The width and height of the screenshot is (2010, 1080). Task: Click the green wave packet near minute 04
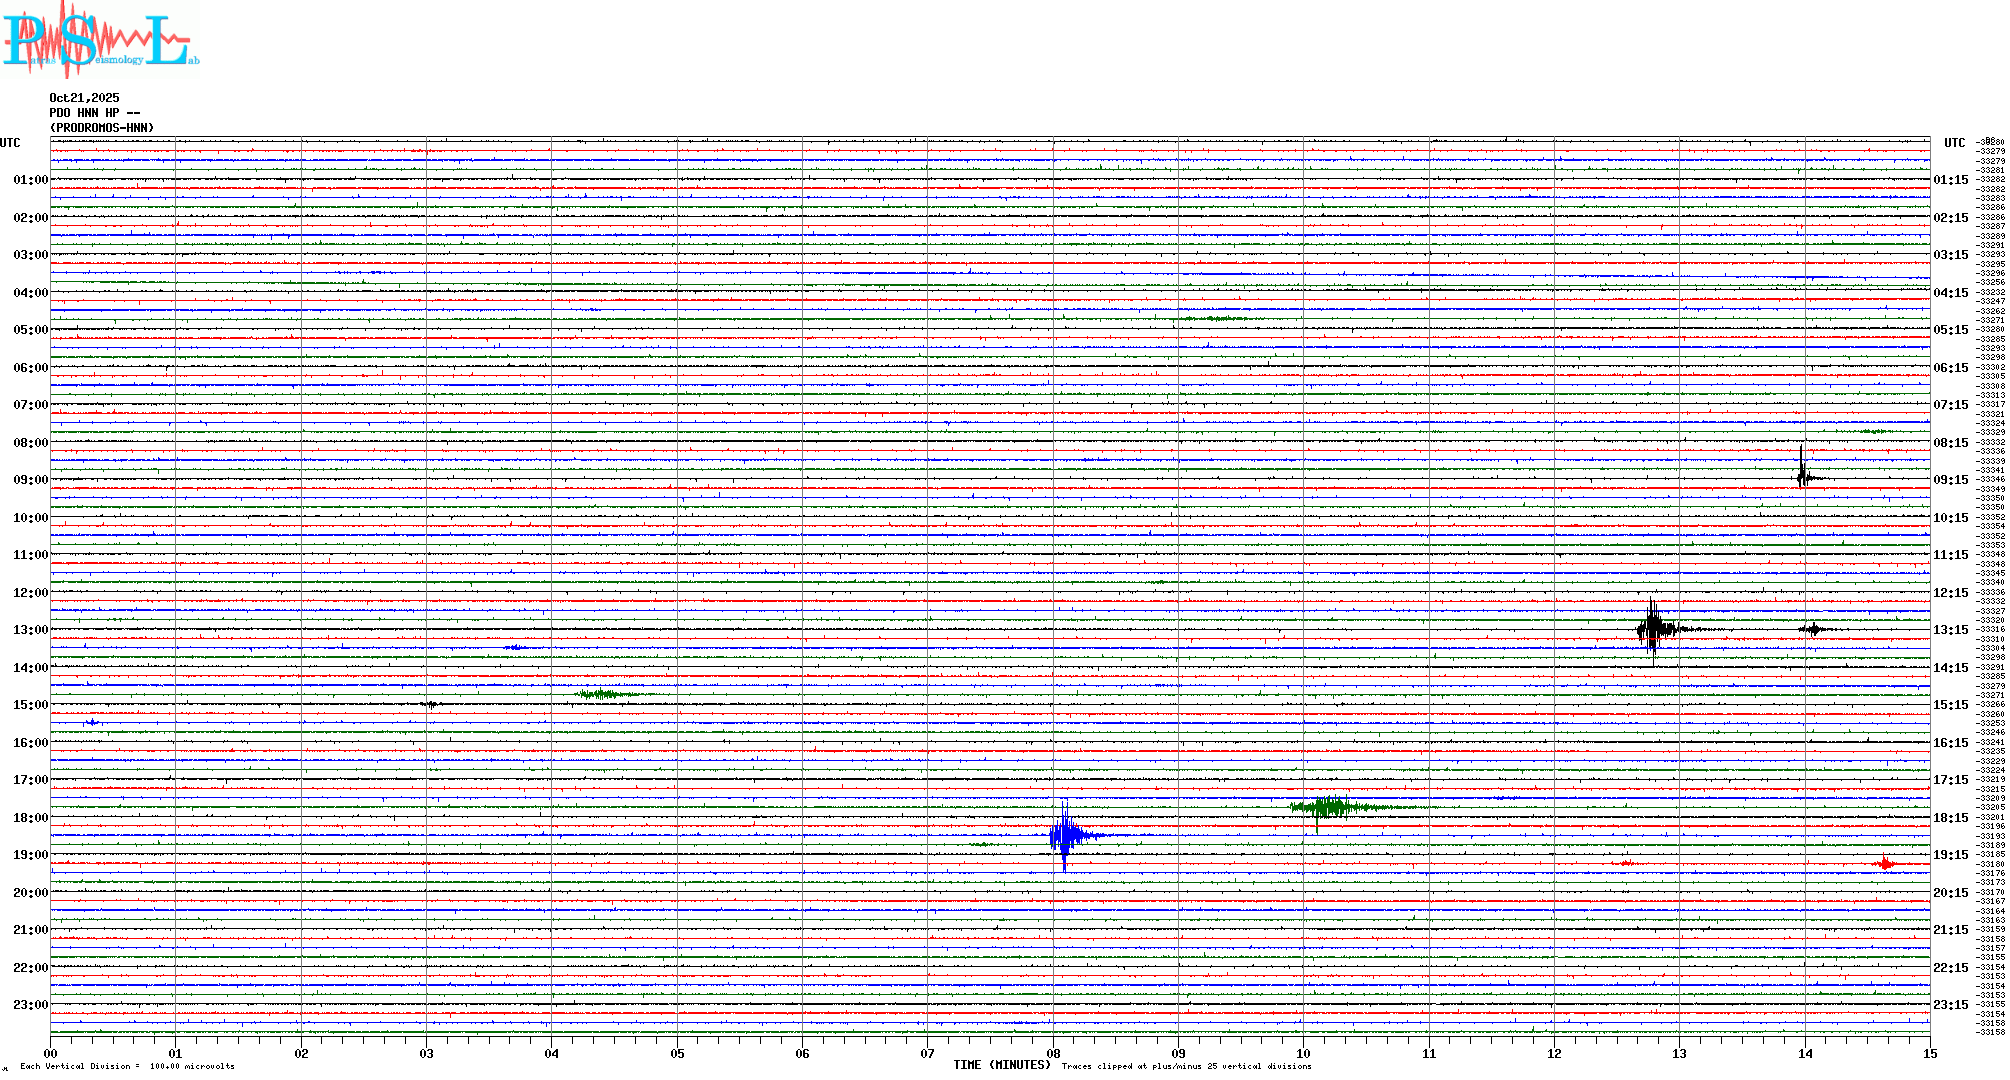(x=602, y=694)
